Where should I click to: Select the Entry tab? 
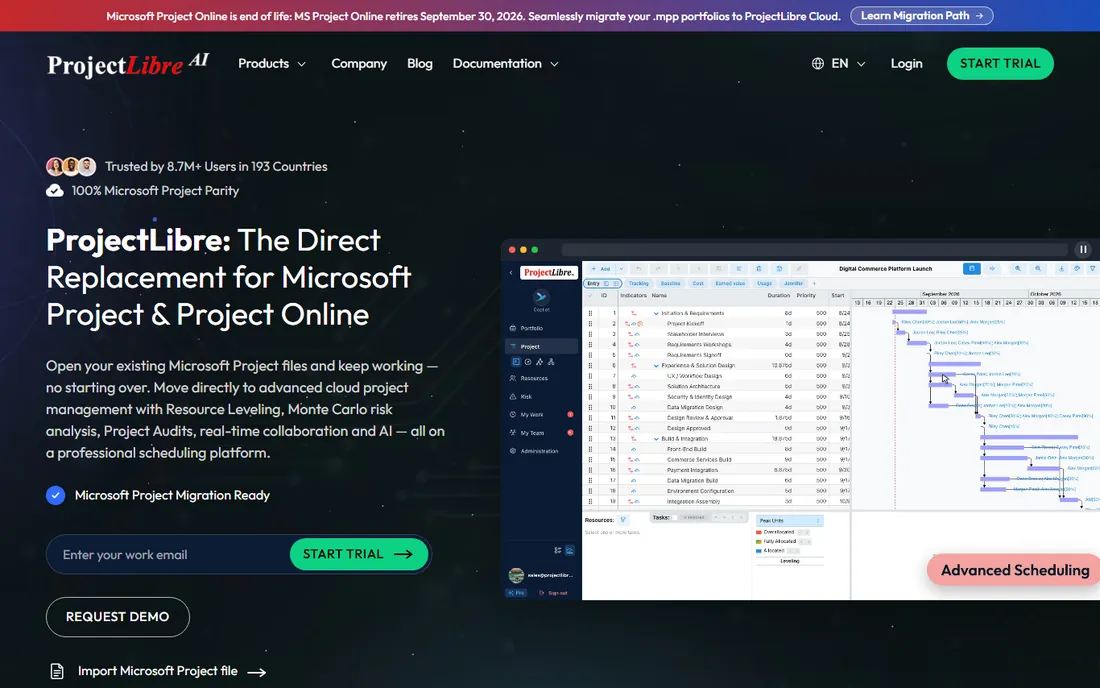(602, 283)
